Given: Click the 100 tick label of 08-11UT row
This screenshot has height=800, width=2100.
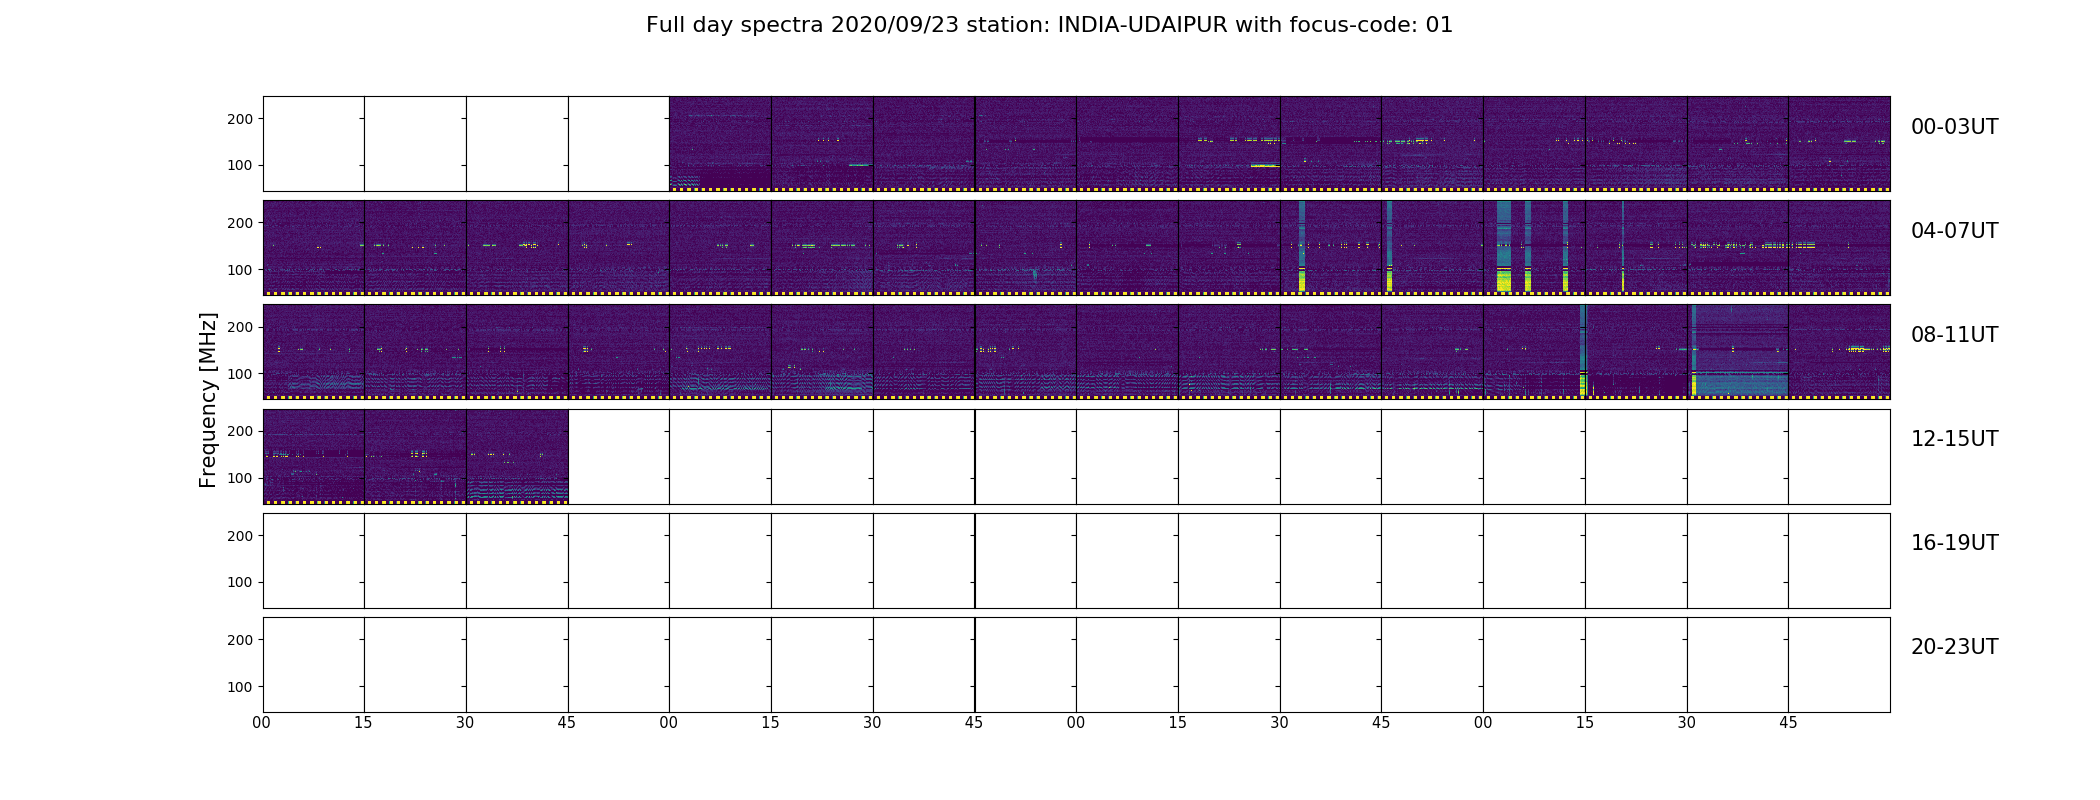Looking at the screenshot, I should (x=240, y=374).
